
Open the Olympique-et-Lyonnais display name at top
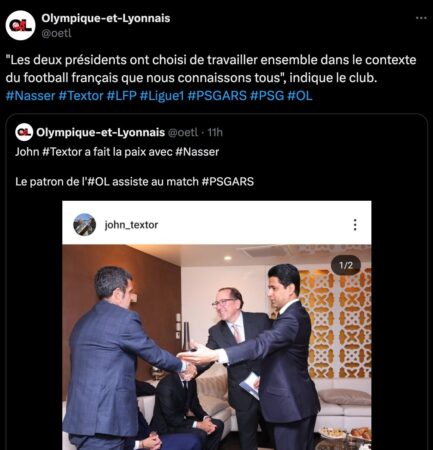point(106,18)
